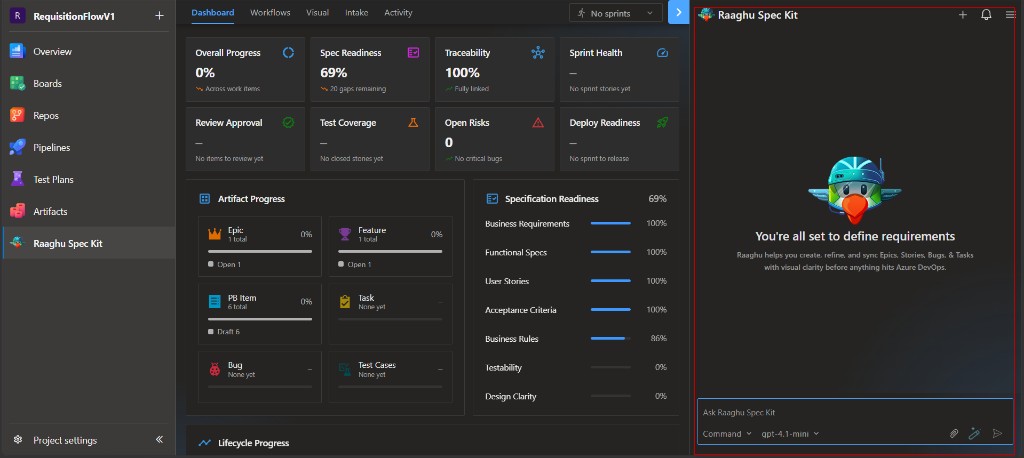
Task: Click the Review Approval checkmark icon
Action: tap(288, 123)
